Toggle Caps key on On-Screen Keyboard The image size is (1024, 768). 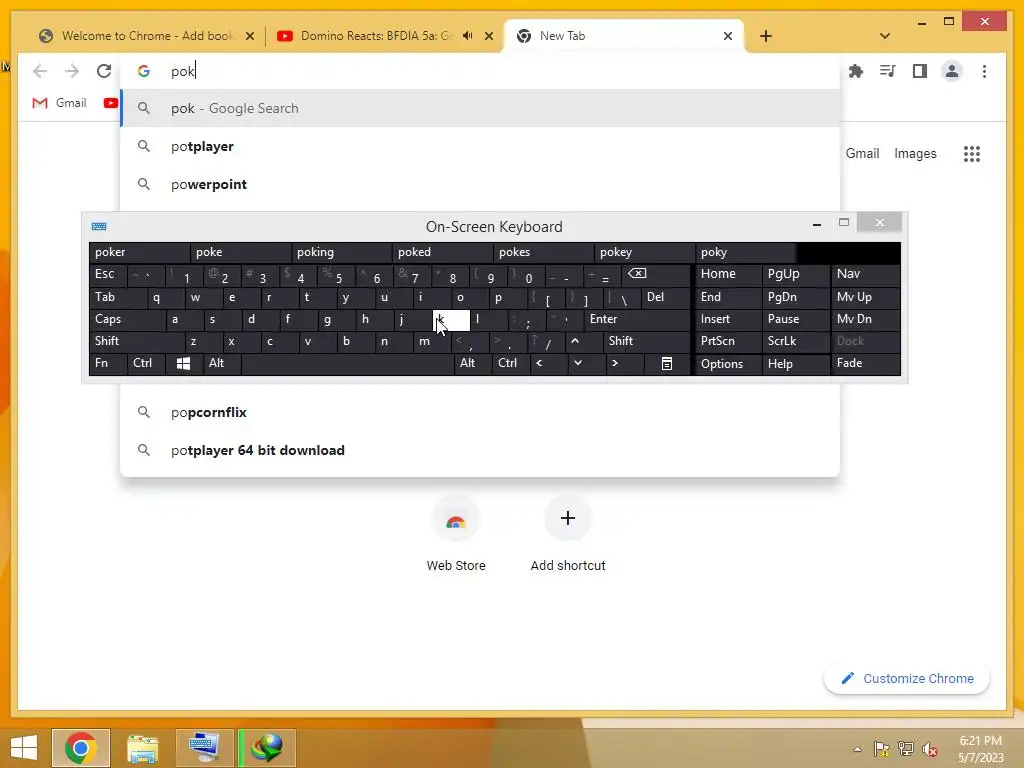127,319
